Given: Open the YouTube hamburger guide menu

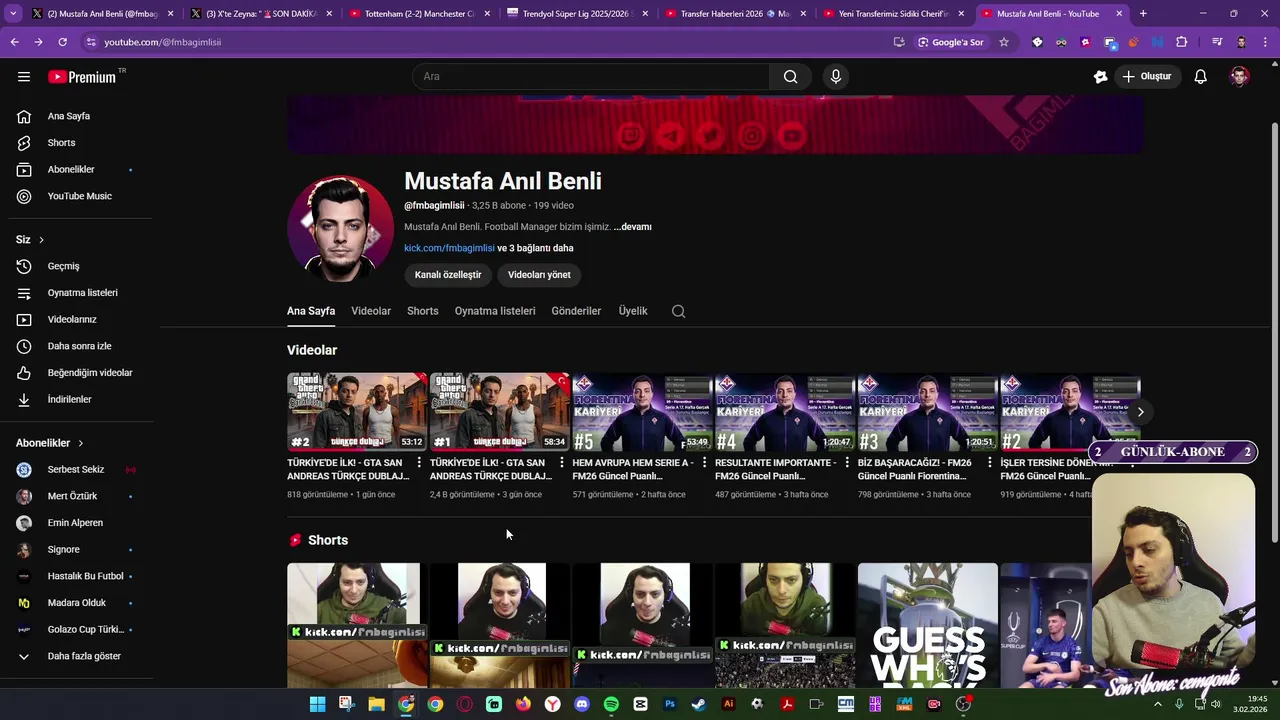Looking at the screenshot, I should (x=24, y=77).
